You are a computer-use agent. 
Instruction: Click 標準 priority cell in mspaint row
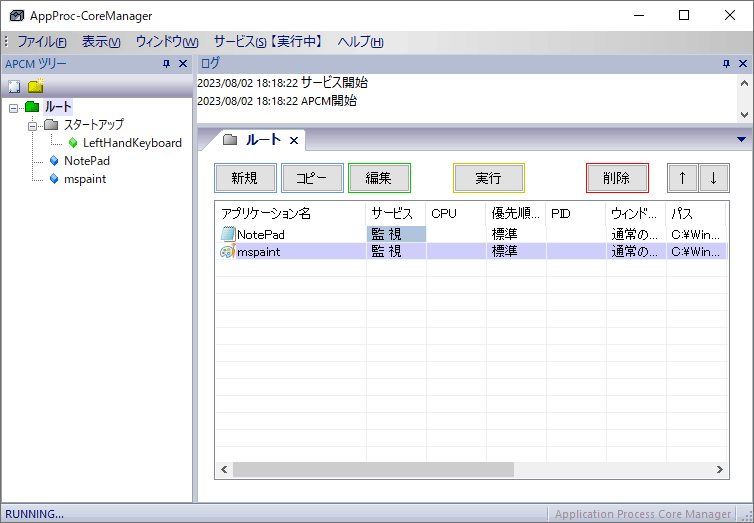(516, 251)
